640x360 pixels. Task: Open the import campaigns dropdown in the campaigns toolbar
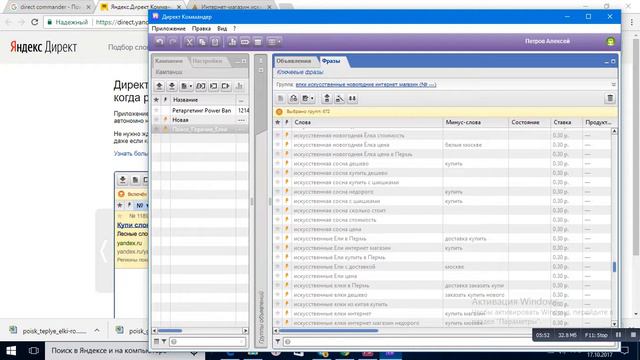tap(186, 86)
